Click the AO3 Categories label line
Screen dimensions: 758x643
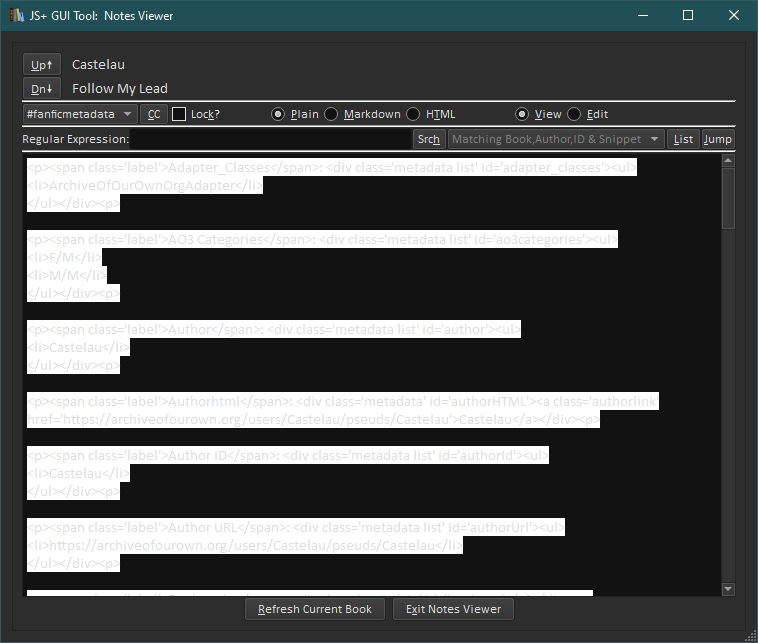pos(322,239)
